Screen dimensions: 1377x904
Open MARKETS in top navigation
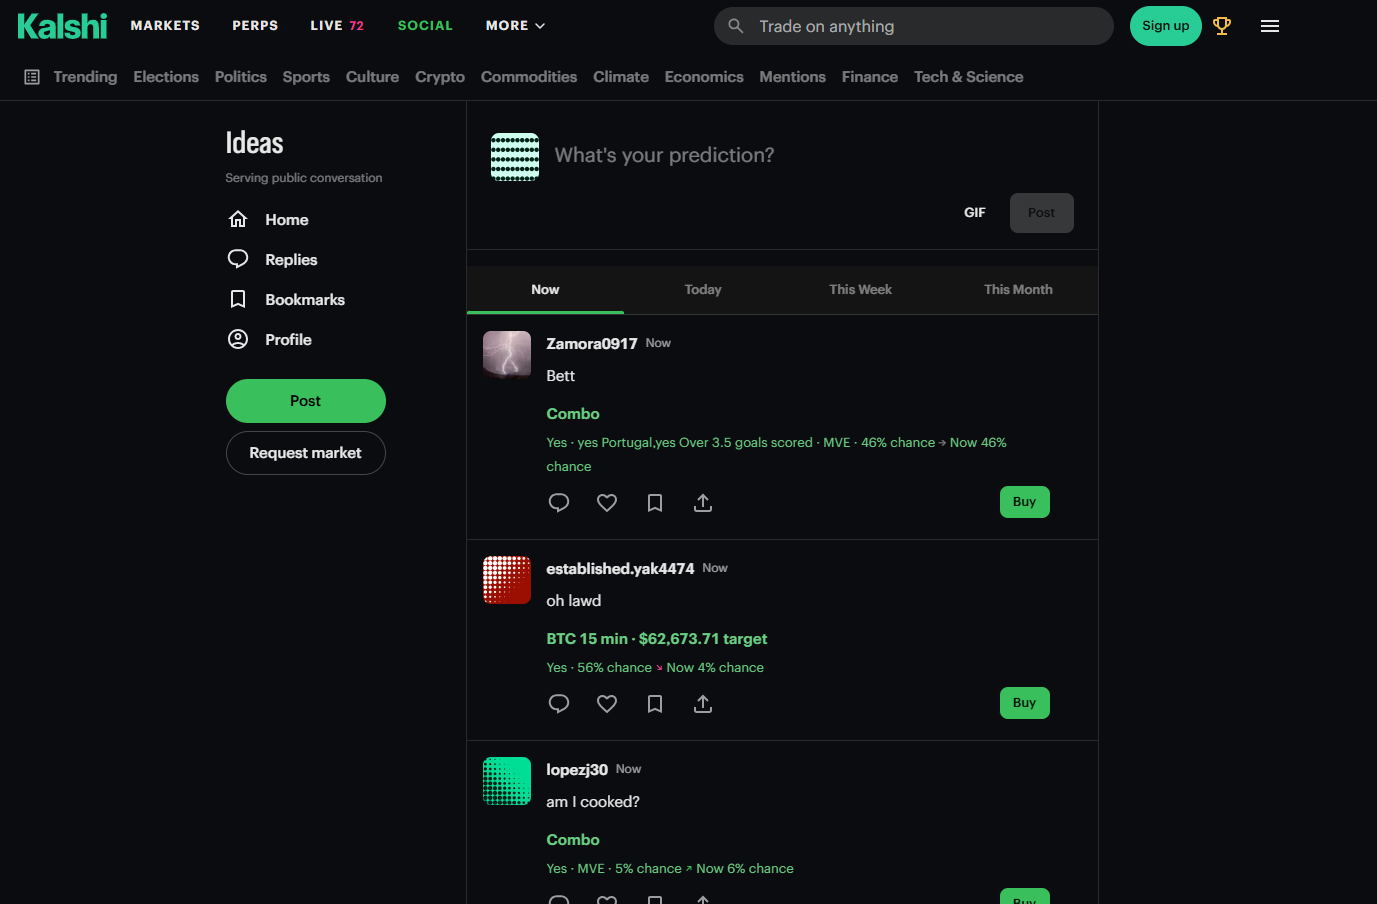click(165, 26)
